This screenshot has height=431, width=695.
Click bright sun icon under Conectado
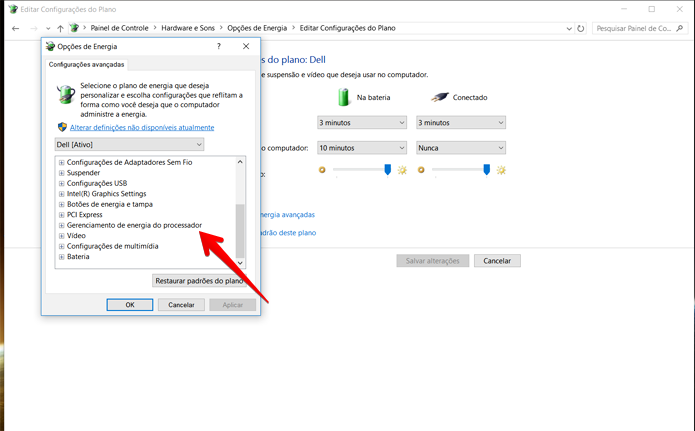[x=501, y=170]
